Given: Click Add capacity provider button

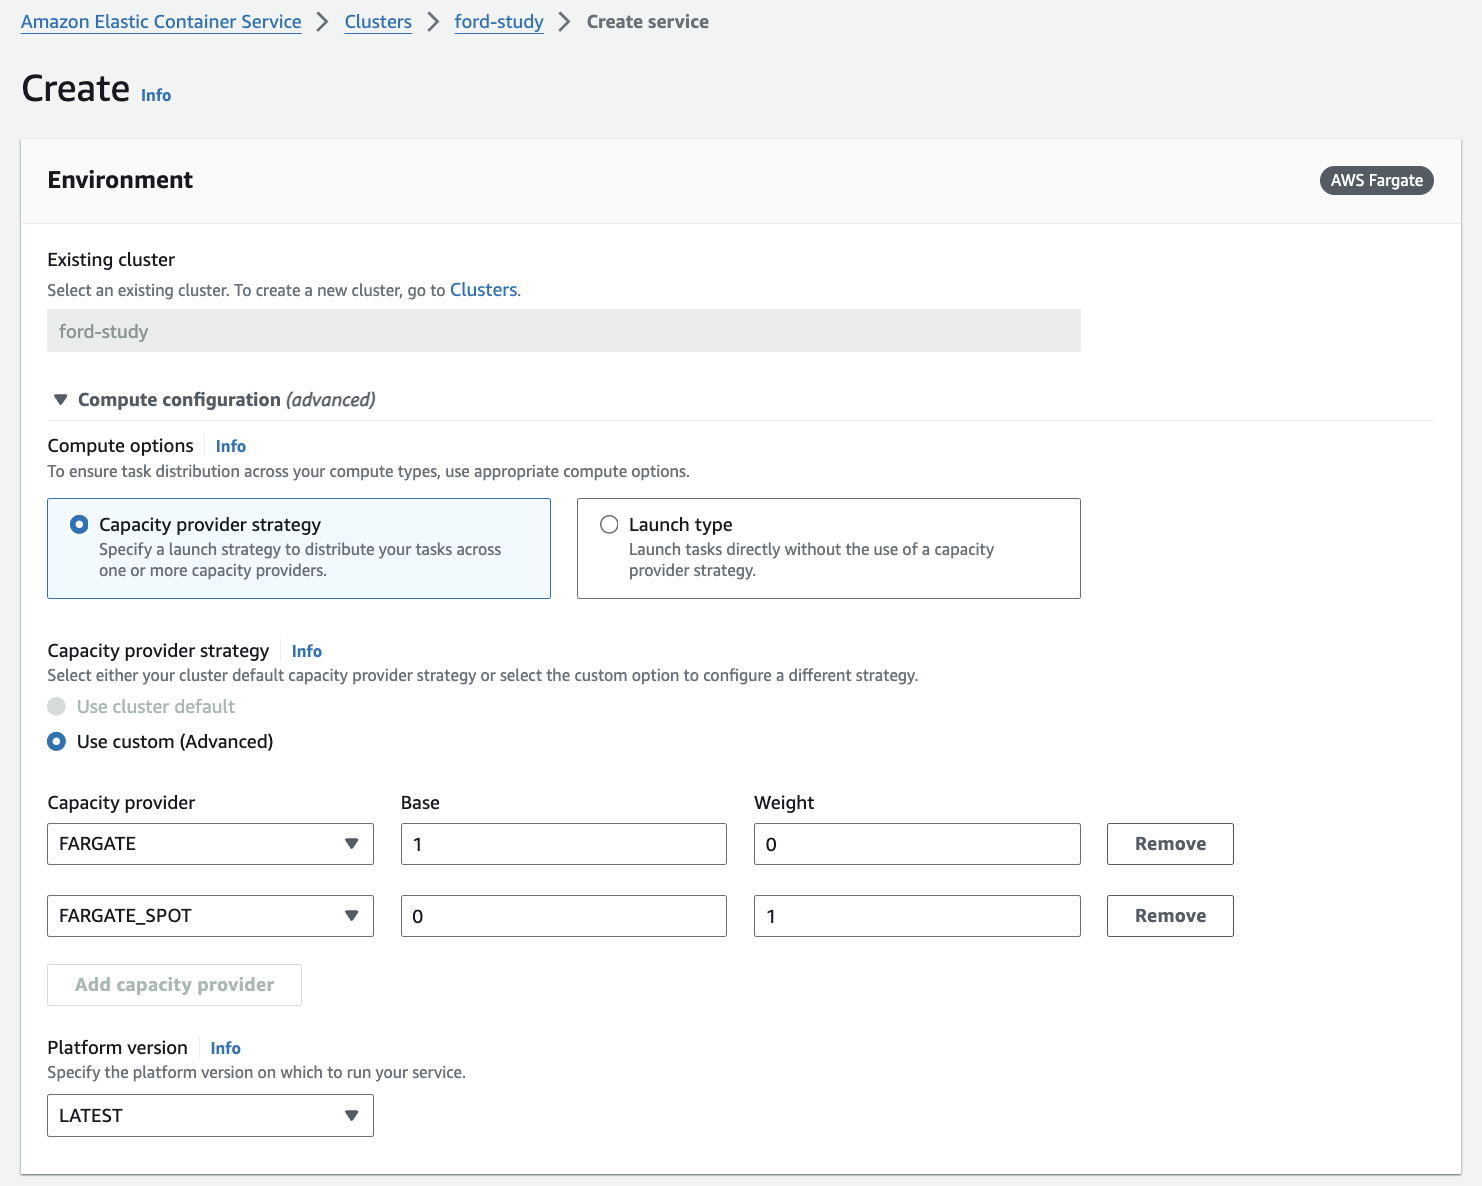Looking at the screenshot, I should 174,985.
